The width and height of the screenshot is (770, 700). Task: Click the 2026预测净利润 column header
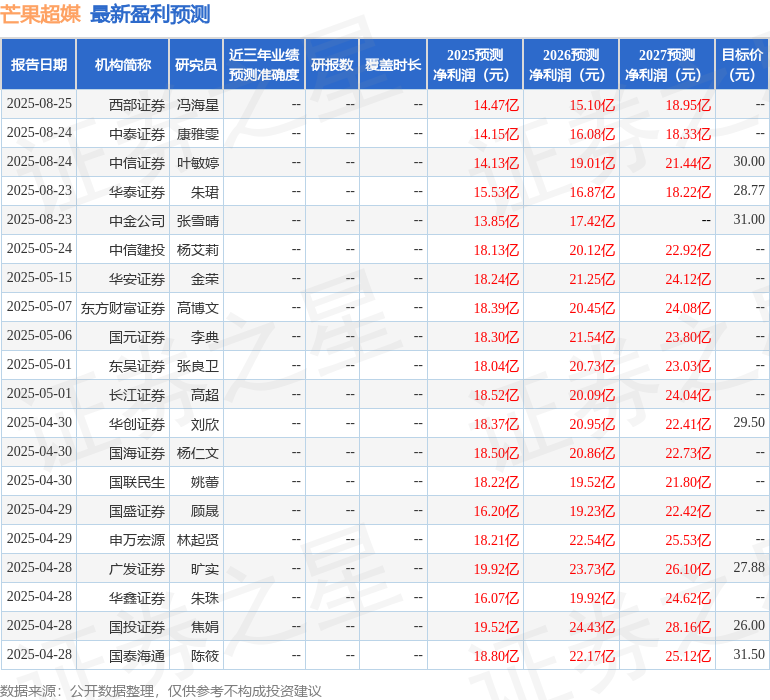pos(571,65)
